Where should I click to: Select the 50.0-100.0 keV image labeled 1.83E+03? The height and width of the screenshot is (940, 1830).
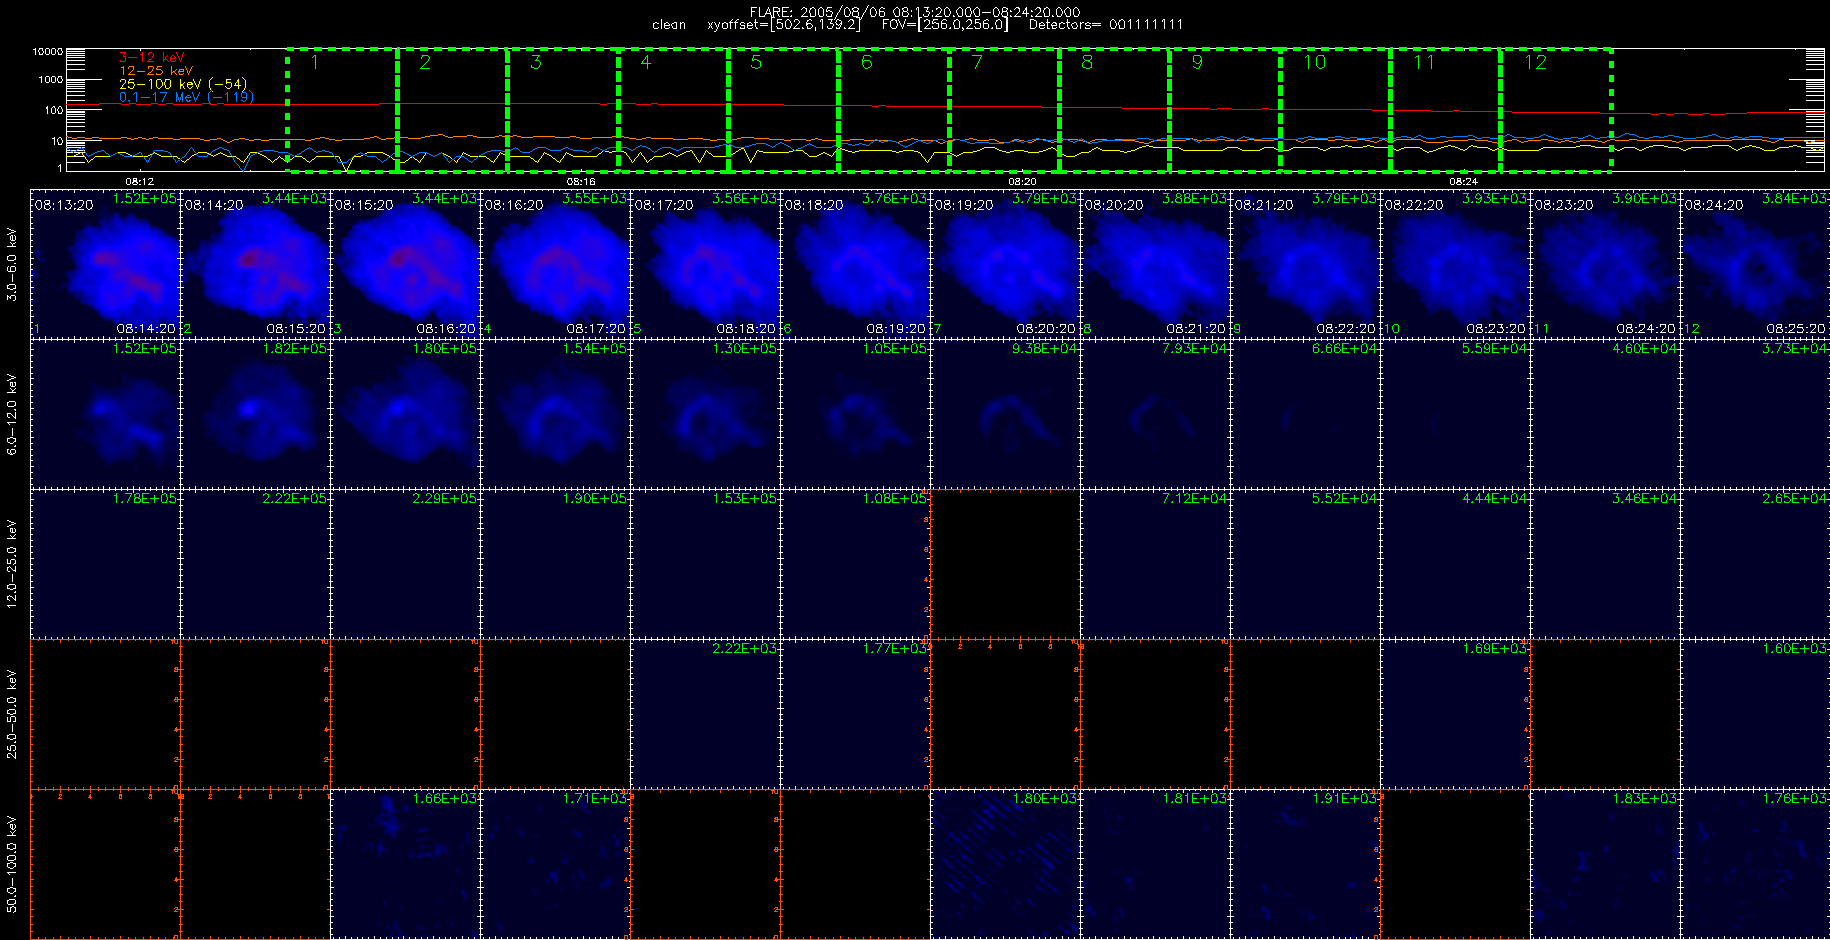[x=1606, y=863]
